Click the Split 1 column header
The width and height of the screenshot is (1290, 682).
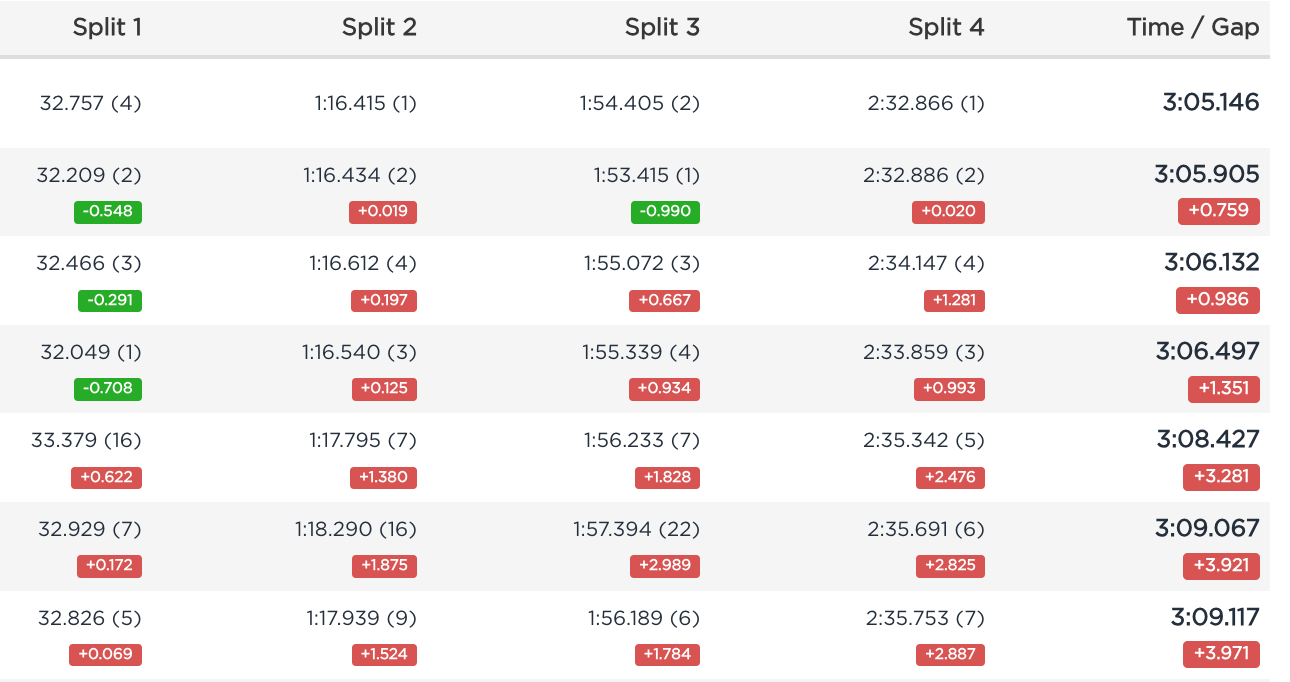click(107, 28)
